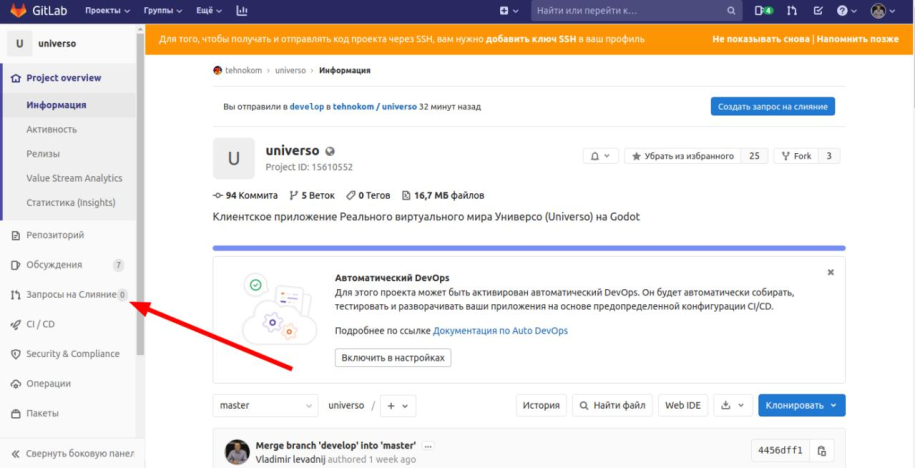Open Статистика (Insights) item
915x468 pixels.
[x=69, y=203]
